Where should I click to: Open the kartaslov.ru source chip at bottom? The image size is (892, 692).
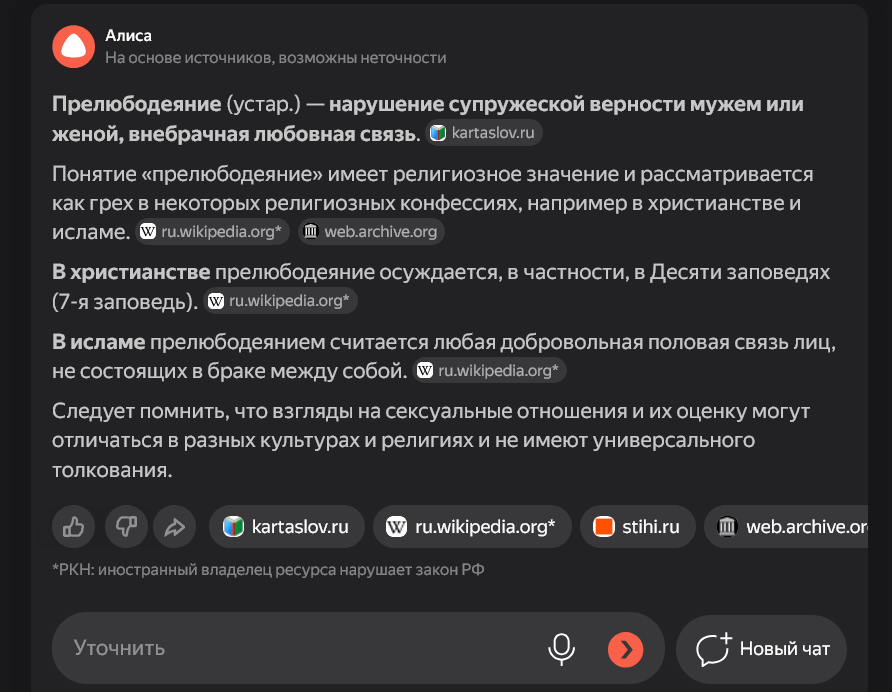tap(285, 526)
